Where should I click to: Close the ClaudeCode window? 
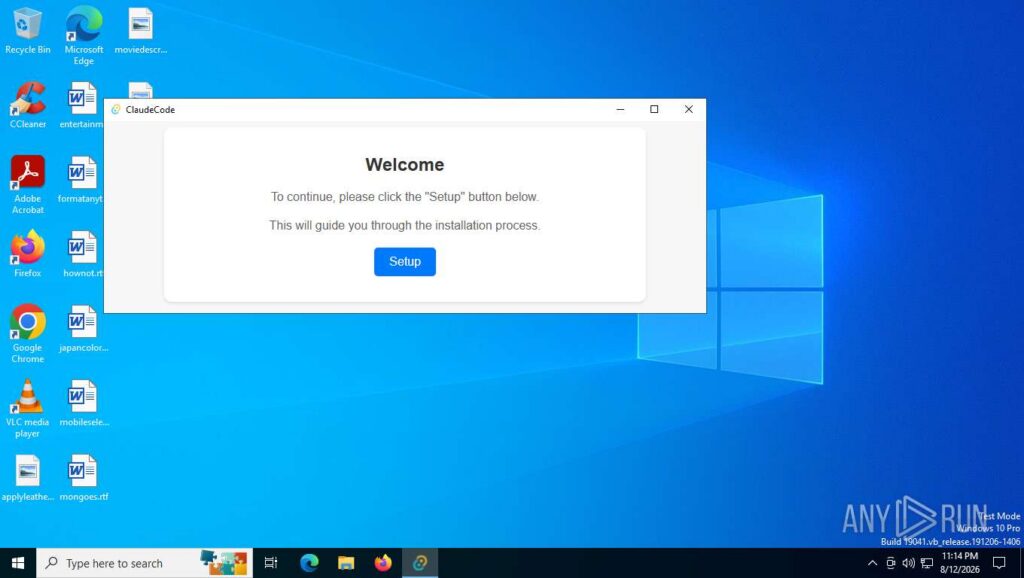click(688, 110)
